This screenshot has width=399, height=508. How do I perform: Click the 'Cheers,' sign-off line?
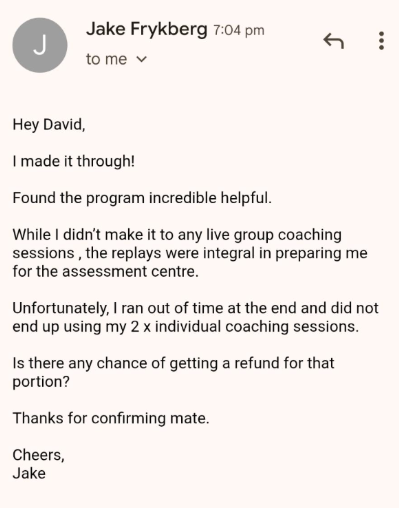(38, 455)
